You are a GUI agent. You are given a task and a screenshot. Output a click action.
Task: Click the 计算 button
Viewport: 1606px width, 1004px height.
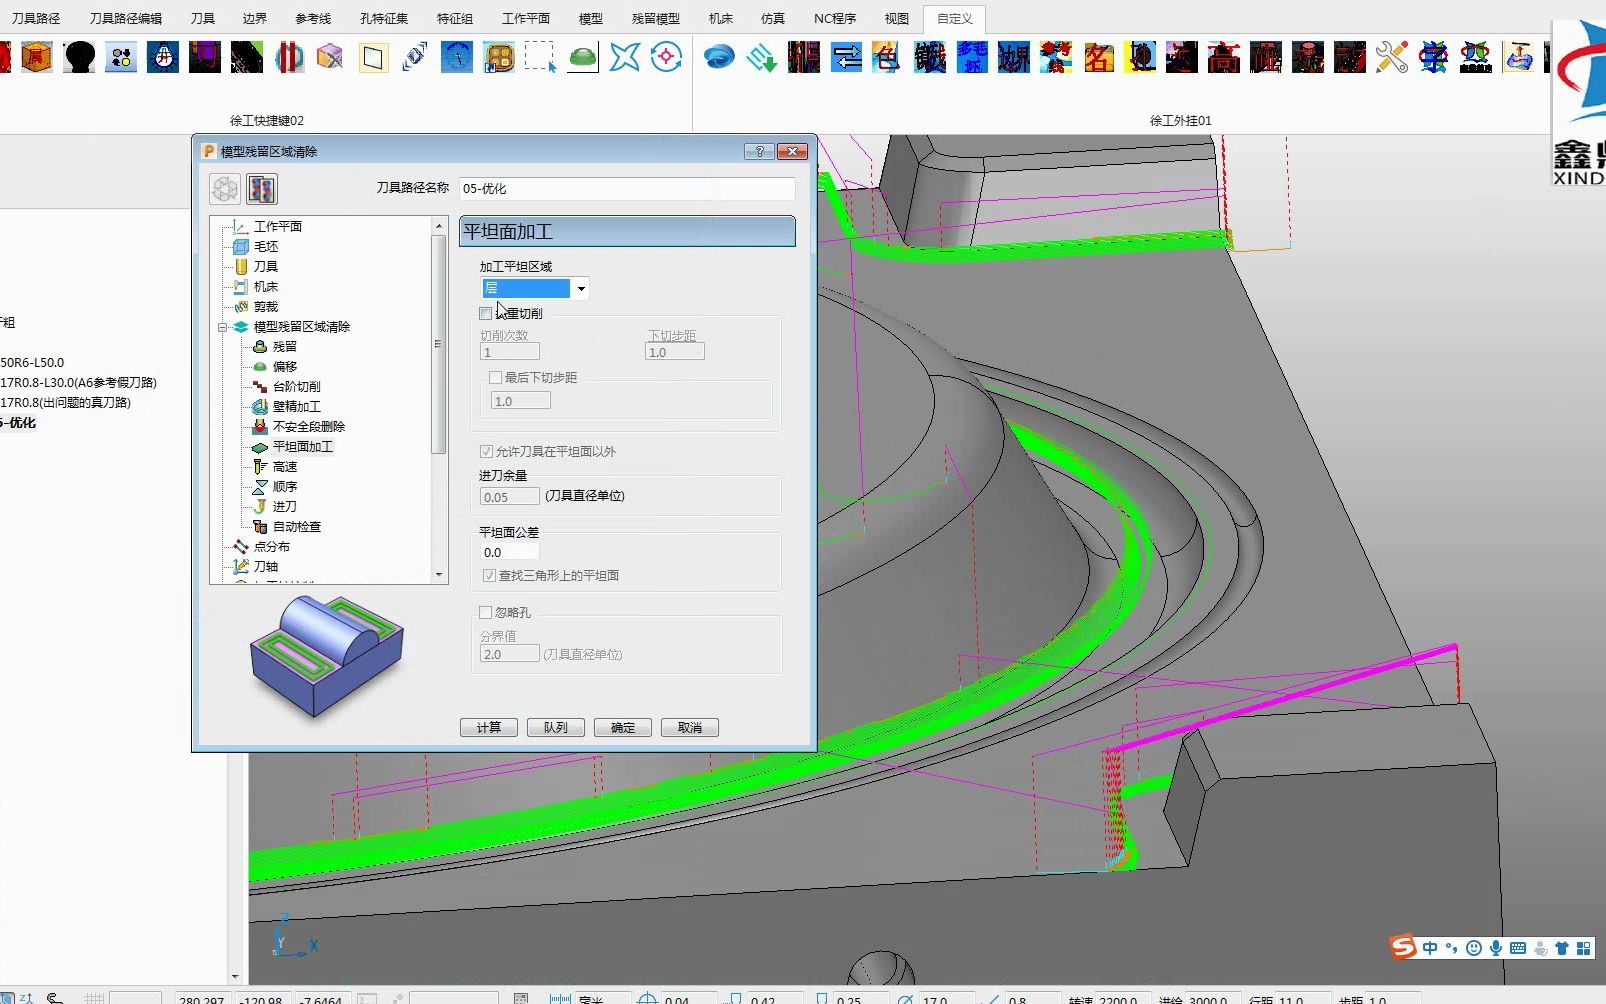coord(489,728)
